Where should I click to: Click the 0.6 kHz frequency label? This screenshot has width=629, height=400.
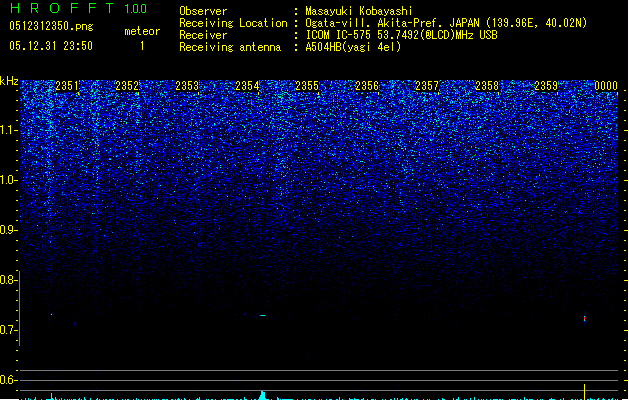pos(8,380)
